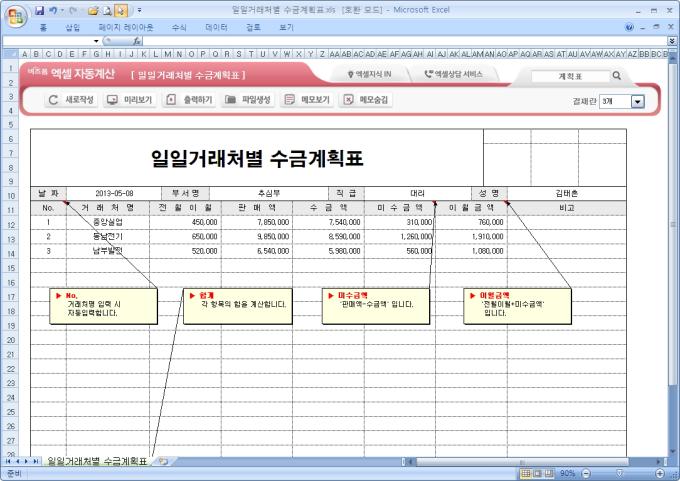Click the 출력하기 button
This screenshot has height=481, width=680.
tap(189, 100)
